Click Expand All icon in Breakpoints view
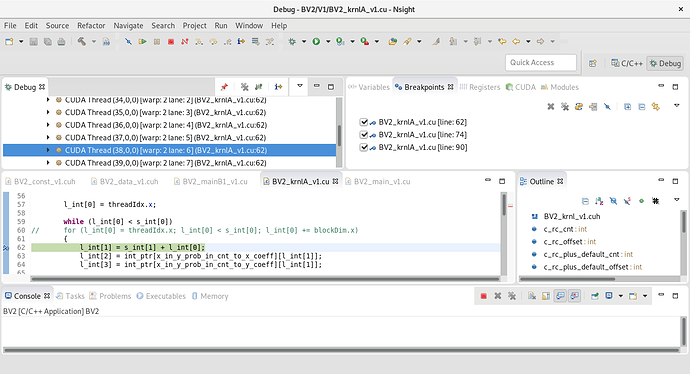The width and height of the screenshot is (690, 374). (x=628, y=106)
